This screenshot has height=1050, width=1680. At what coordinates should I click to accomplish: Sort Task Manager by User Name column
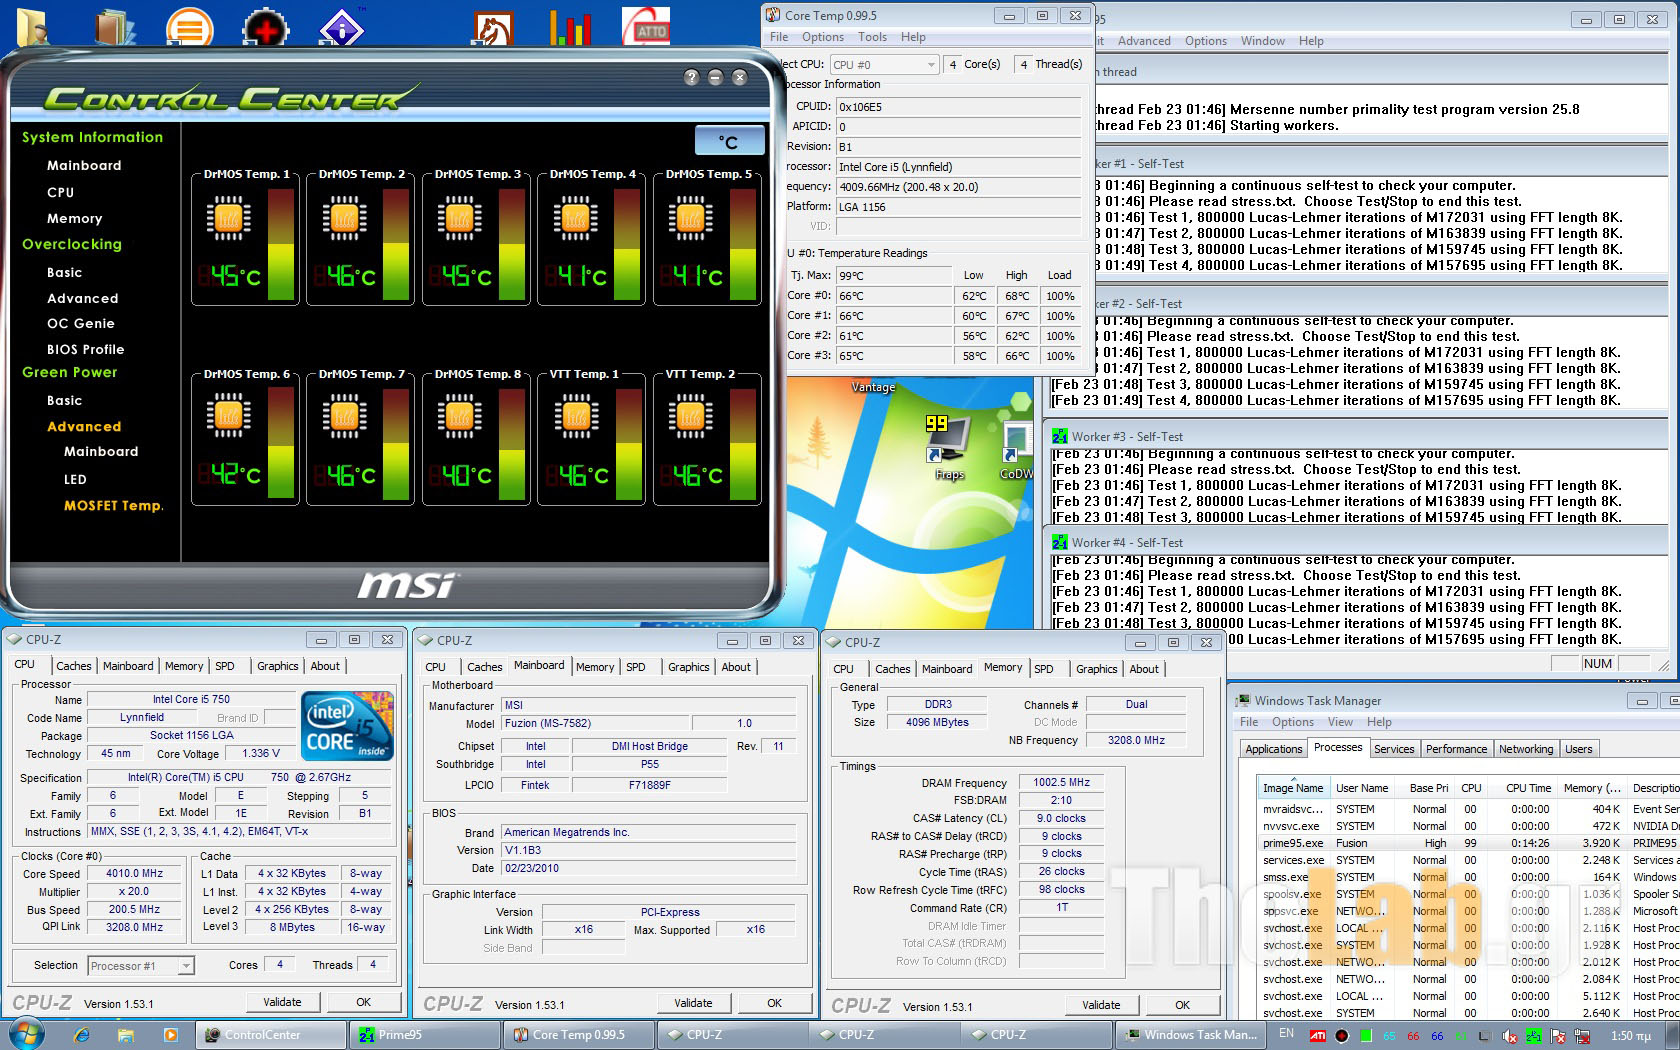click(x=1362, y=788)
